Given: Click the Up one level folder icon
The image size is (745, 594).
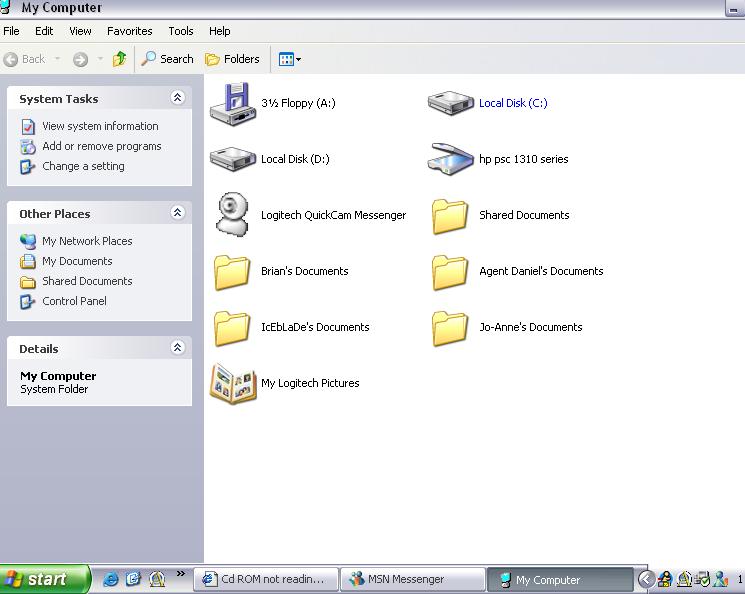Looking at the screenshot, I should click(120, 59).
